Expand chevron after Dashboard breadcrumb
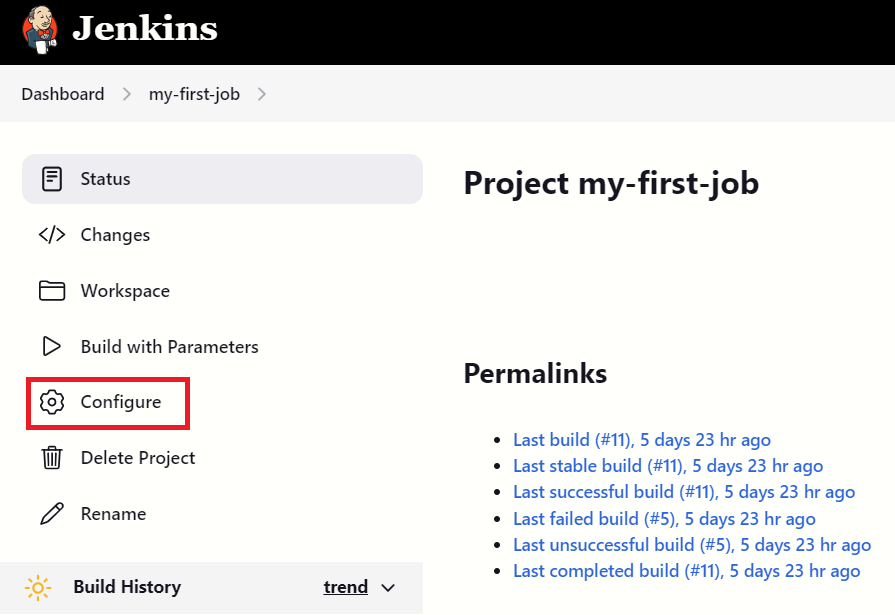 pyautogui.click(x=127, y=94)
